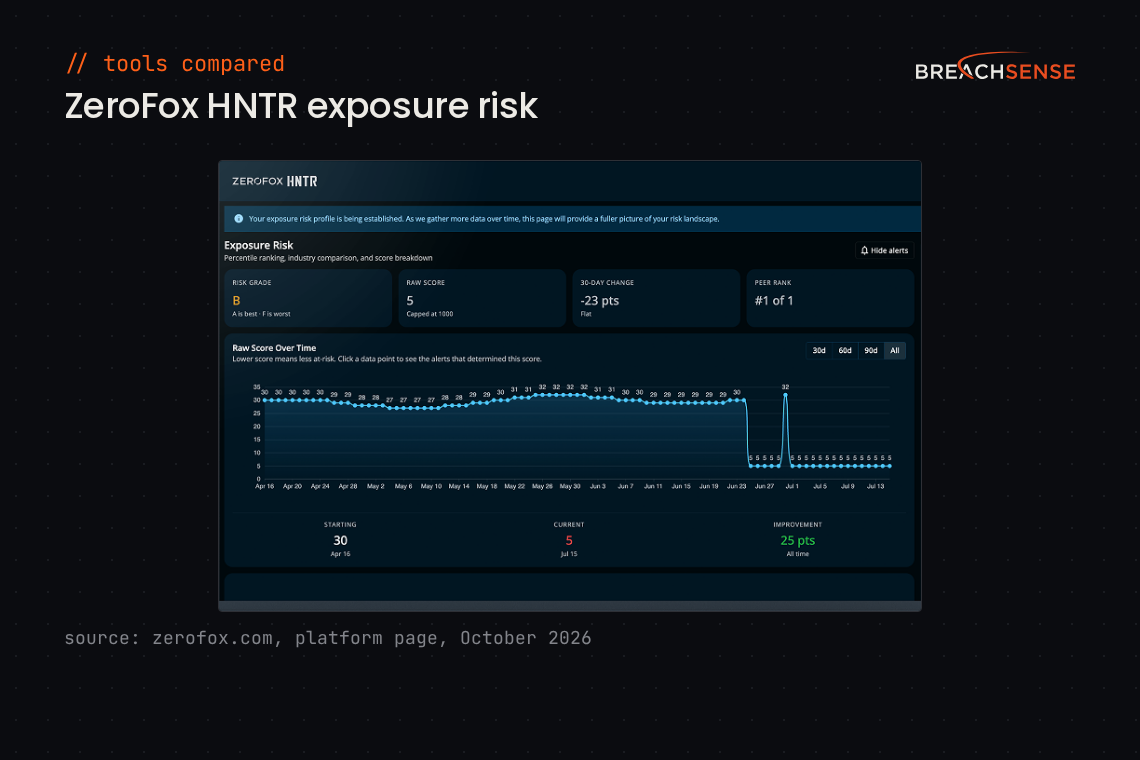The height and width of the screenshot is (760, 1140).
Task: Click the 'Jun 27' x-axis label
Action: coord(764,486)
